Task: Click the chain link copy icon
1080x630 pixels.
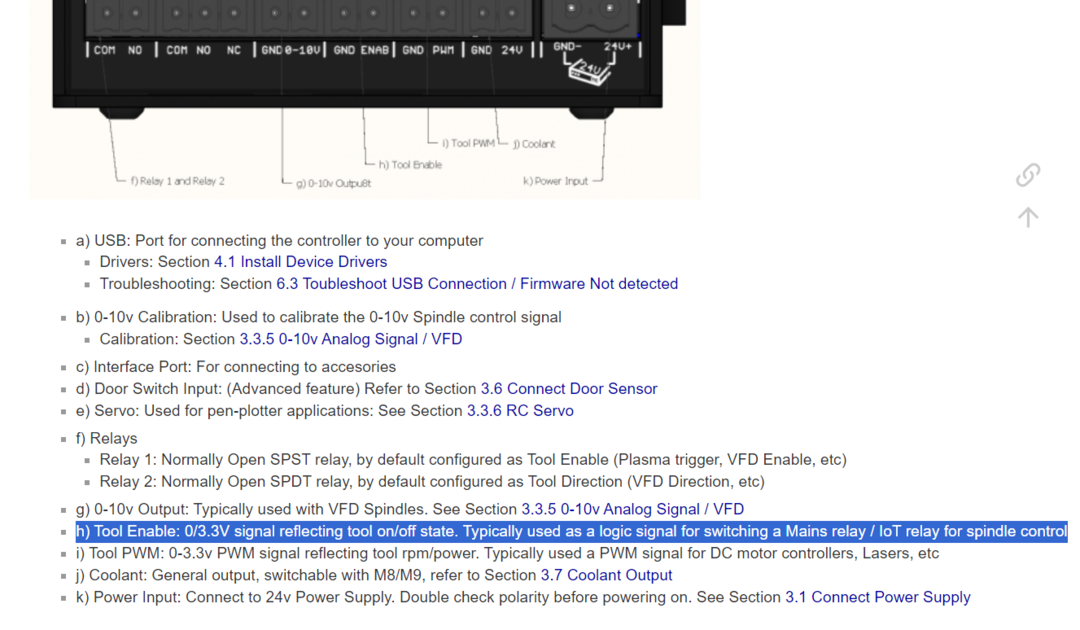Action: [1028, 175]
